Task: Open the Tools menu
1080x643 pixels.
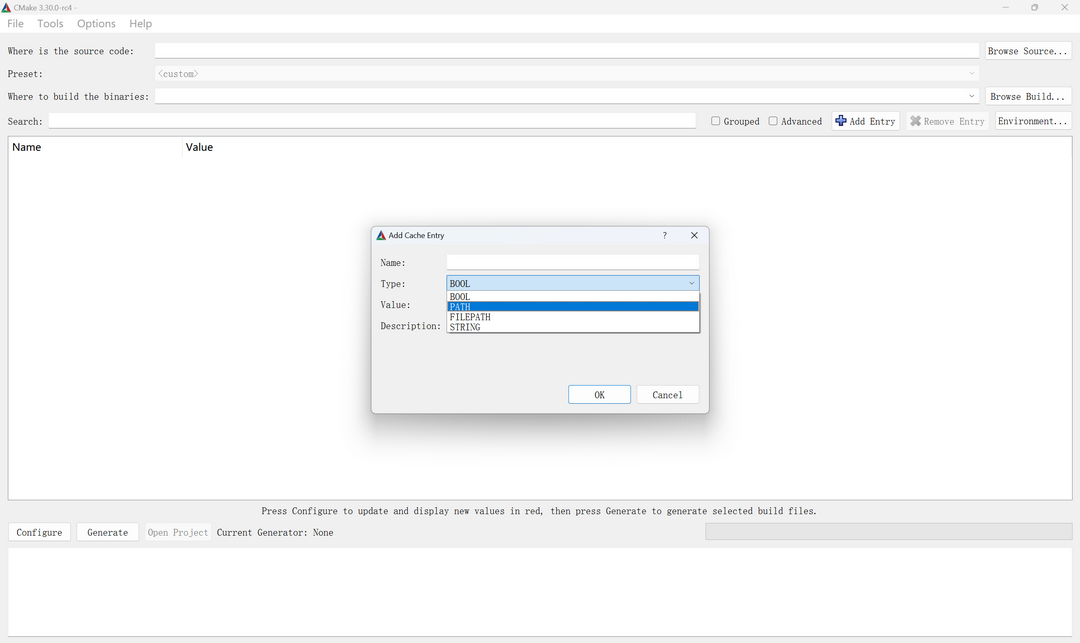Action: (x=50, y=23)
